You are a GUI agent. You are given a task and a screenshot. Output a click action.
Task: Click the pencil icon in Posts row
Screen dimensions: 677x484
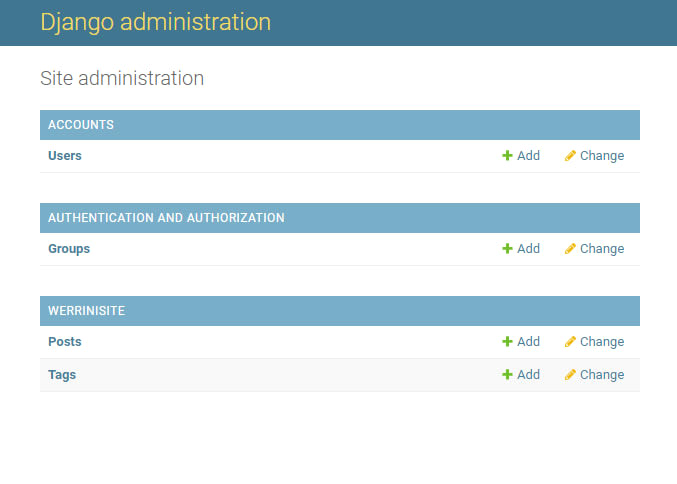point(570,342)
